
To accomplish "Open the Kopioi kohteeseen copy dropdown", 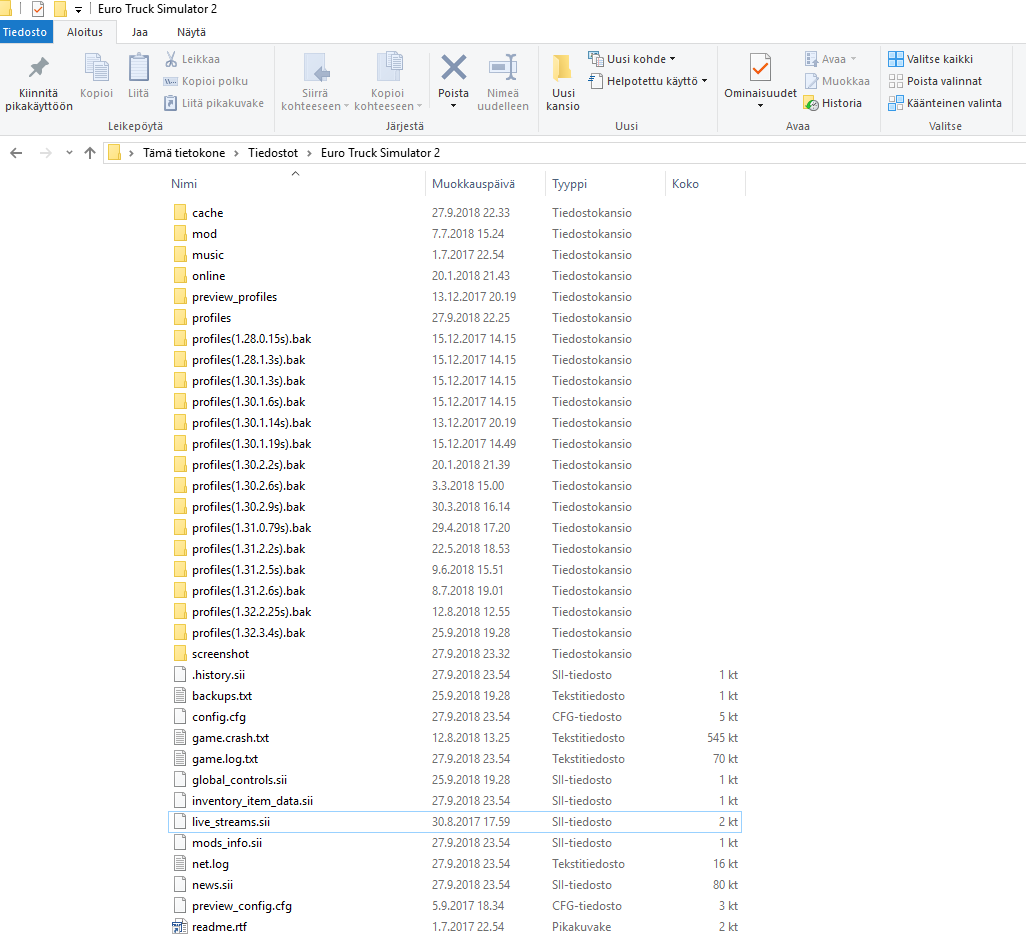I will tap(387, 99).
